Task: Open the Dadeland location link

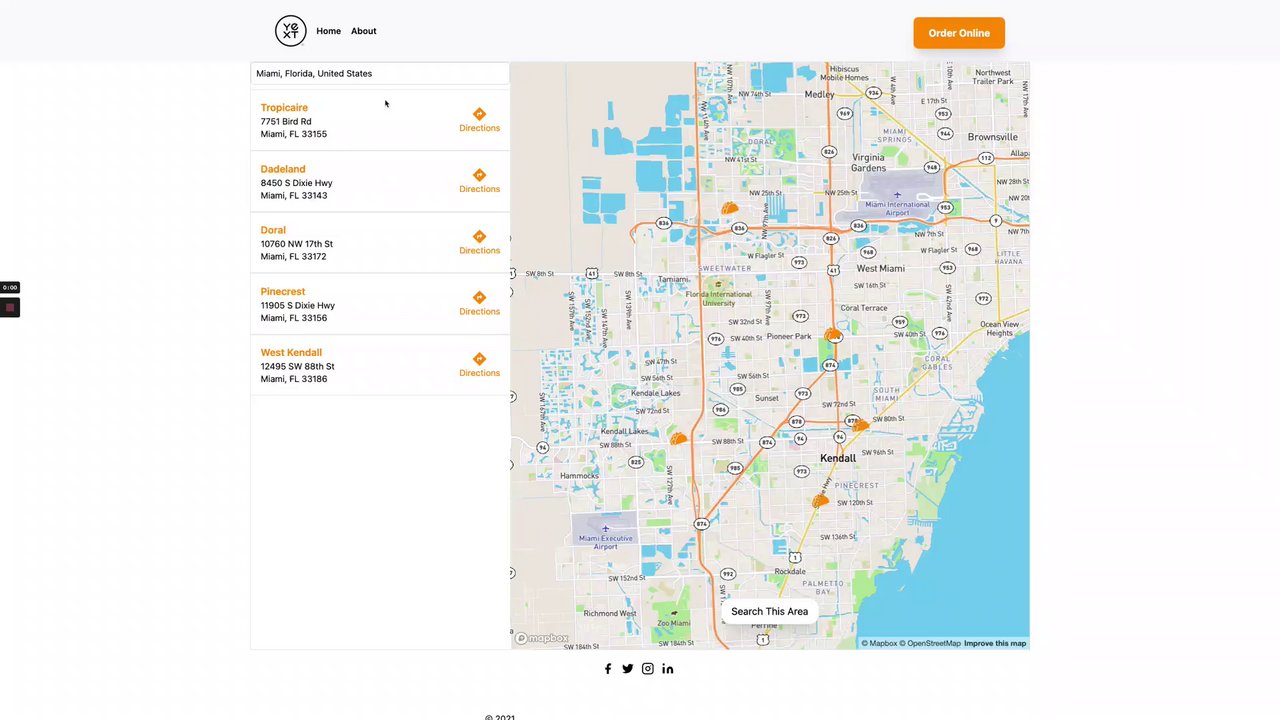Action: (x=283, y=169)
